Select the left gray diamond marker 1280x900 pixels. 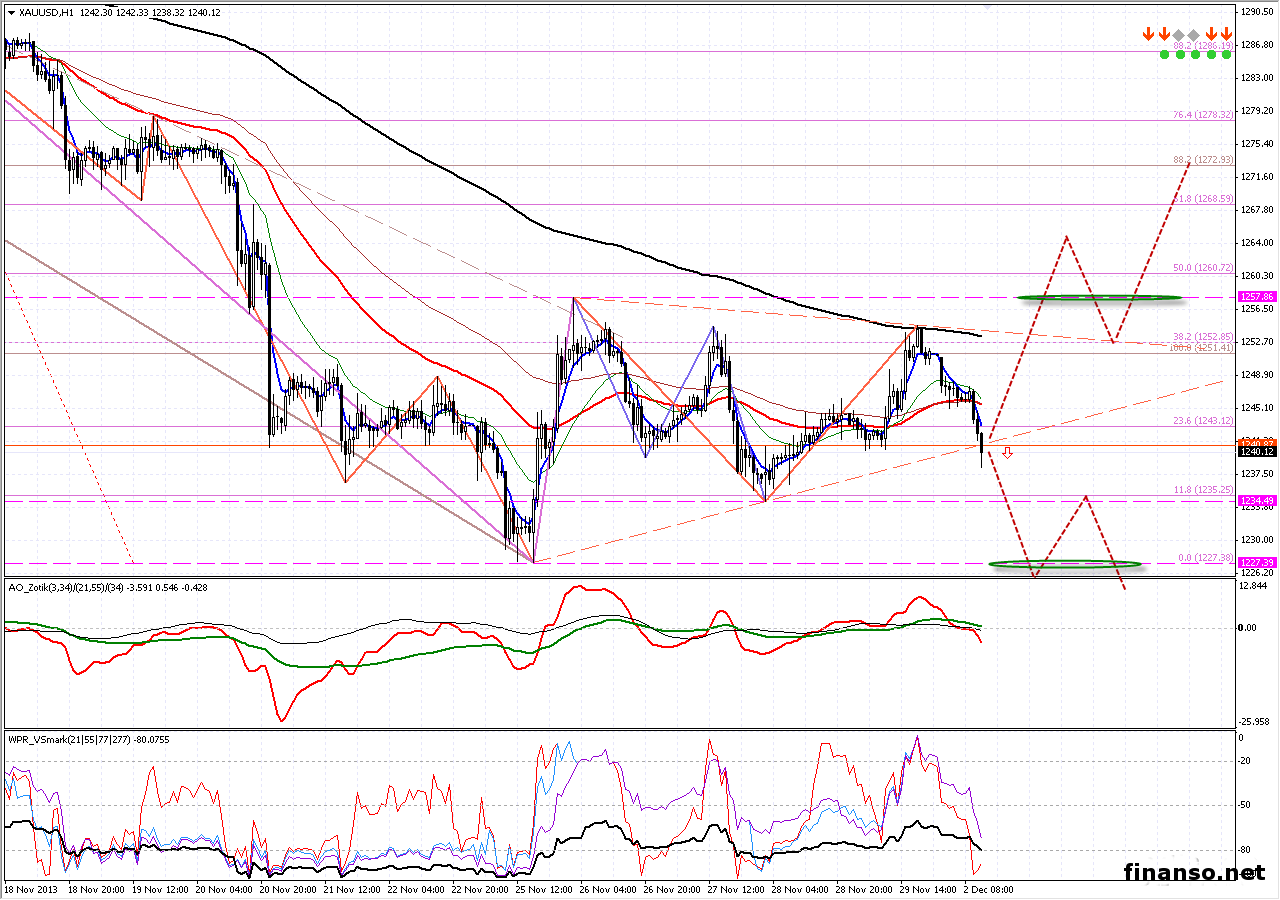[1179, 35]
